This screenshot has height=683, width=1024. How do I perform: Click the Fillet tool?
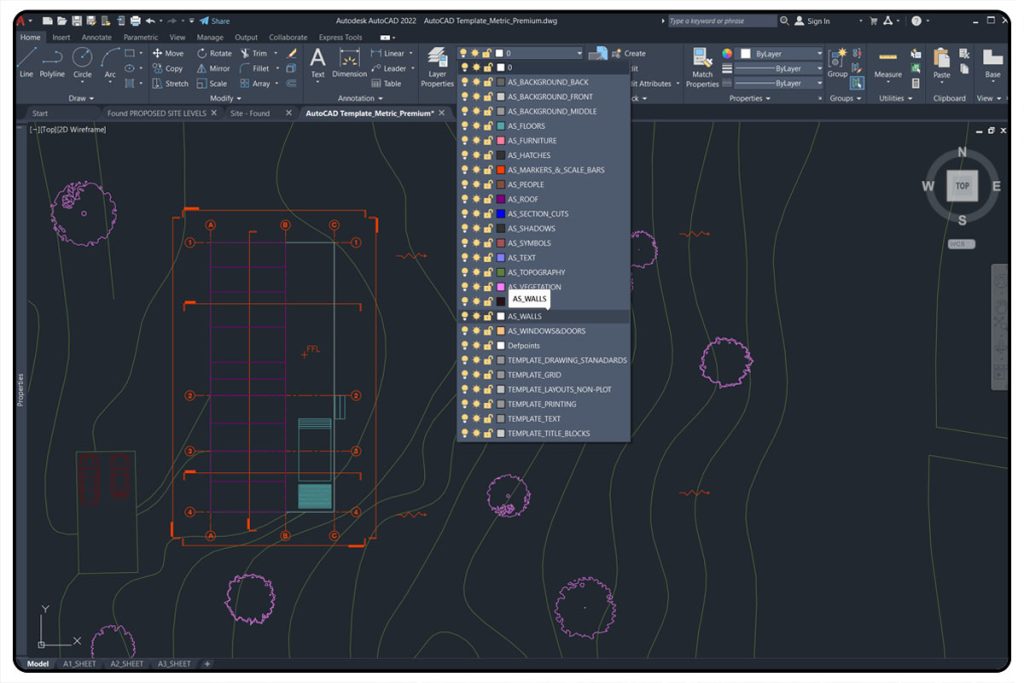[255, 69]
